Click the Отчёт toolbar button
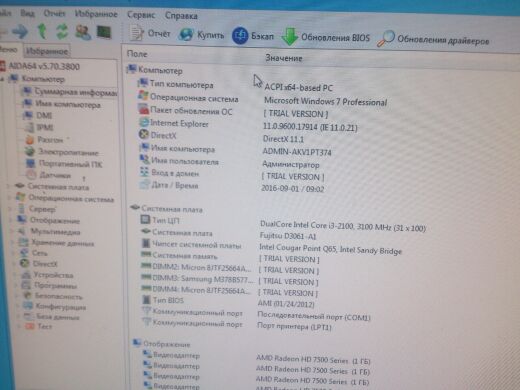 (150, 33)
